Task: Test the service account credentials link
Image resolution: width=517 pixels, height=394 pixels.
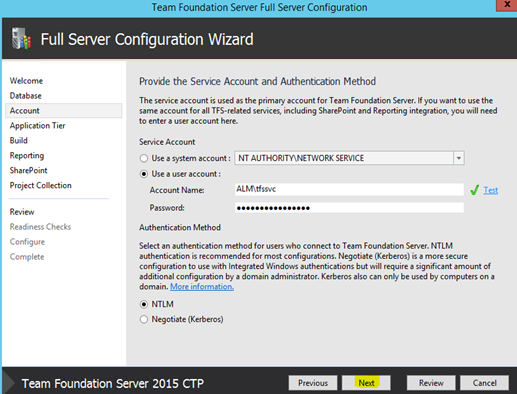Action: (x=491, y=190)
